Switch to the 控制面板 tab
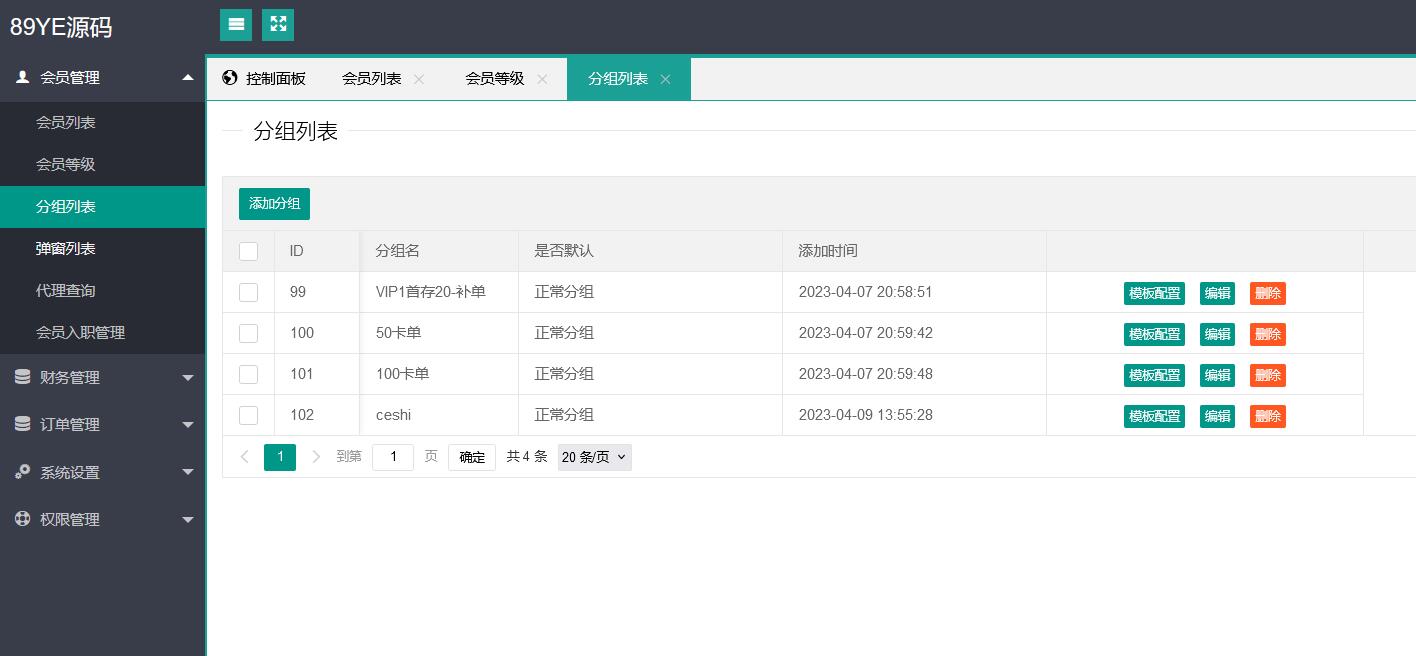The image size is (1416, 656). tap(264, 79)
